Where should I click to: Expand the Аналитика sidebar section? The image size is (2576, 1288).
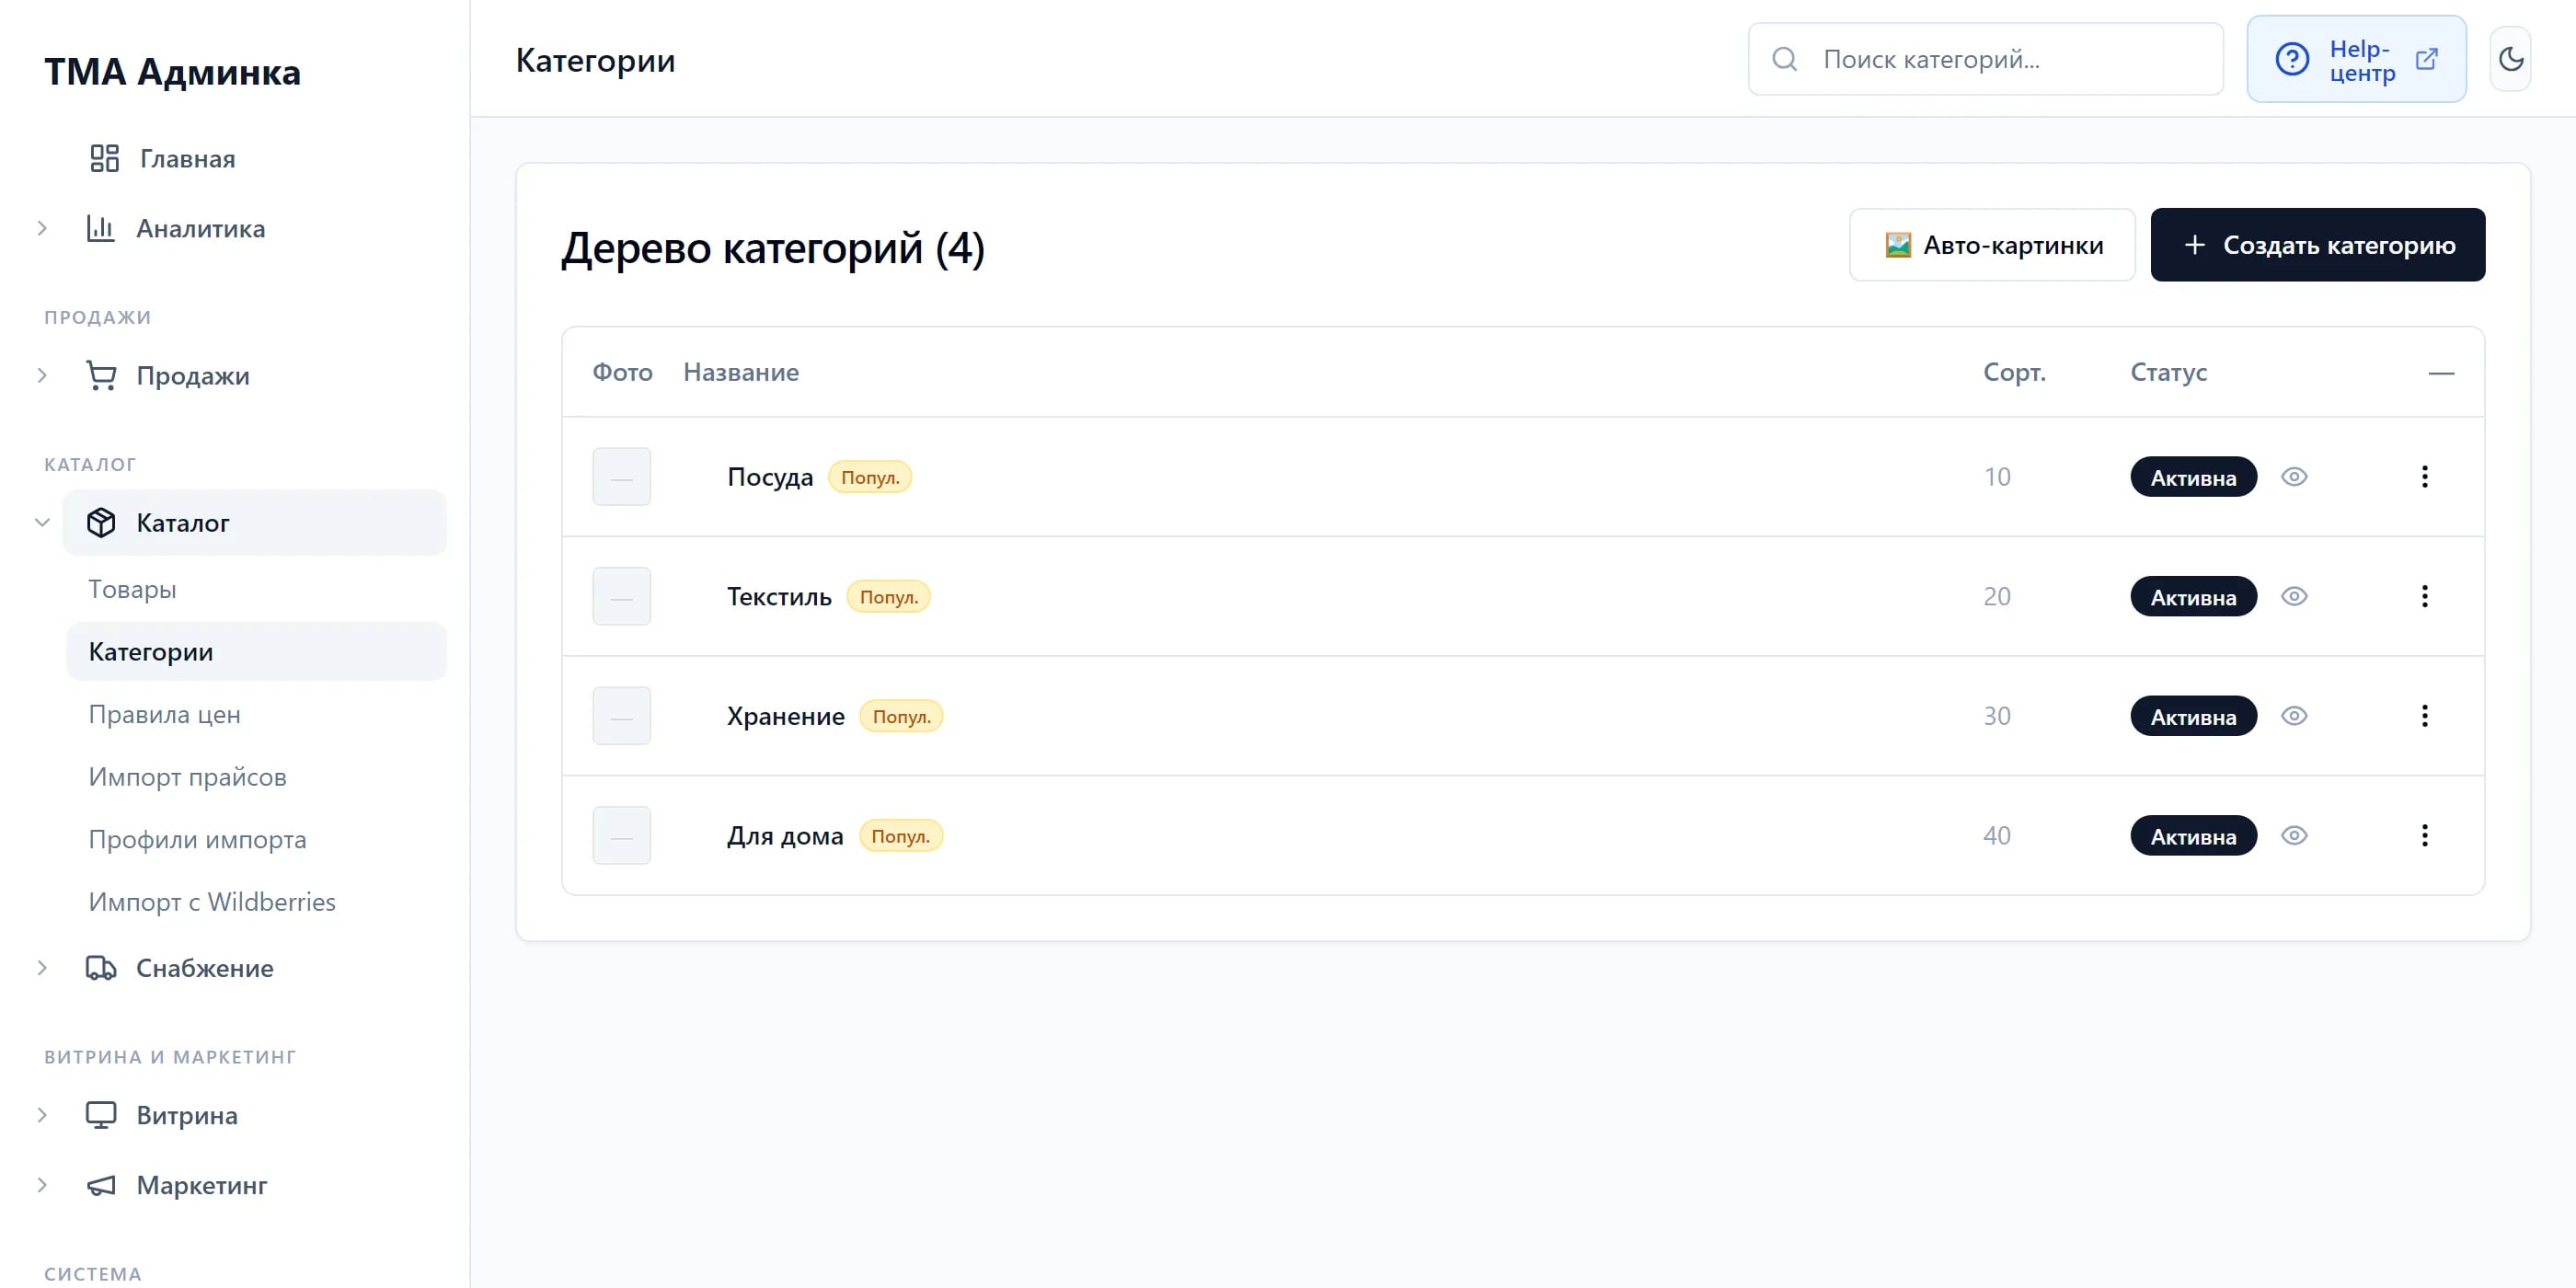point(42,229)
